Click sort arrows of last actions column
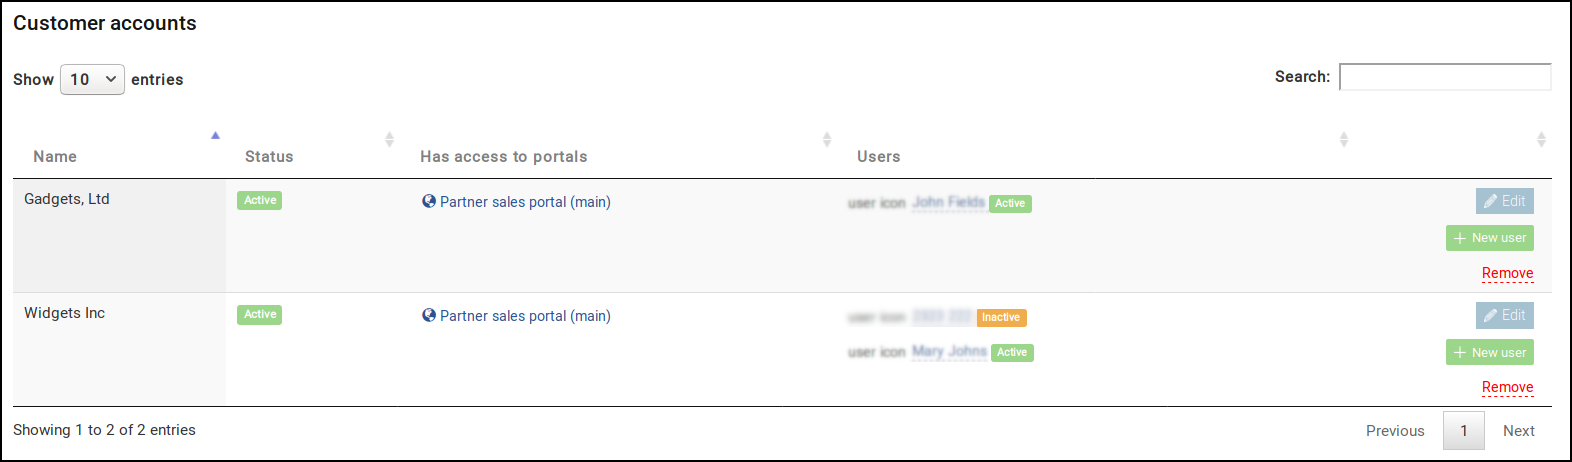 [1541, 139]
